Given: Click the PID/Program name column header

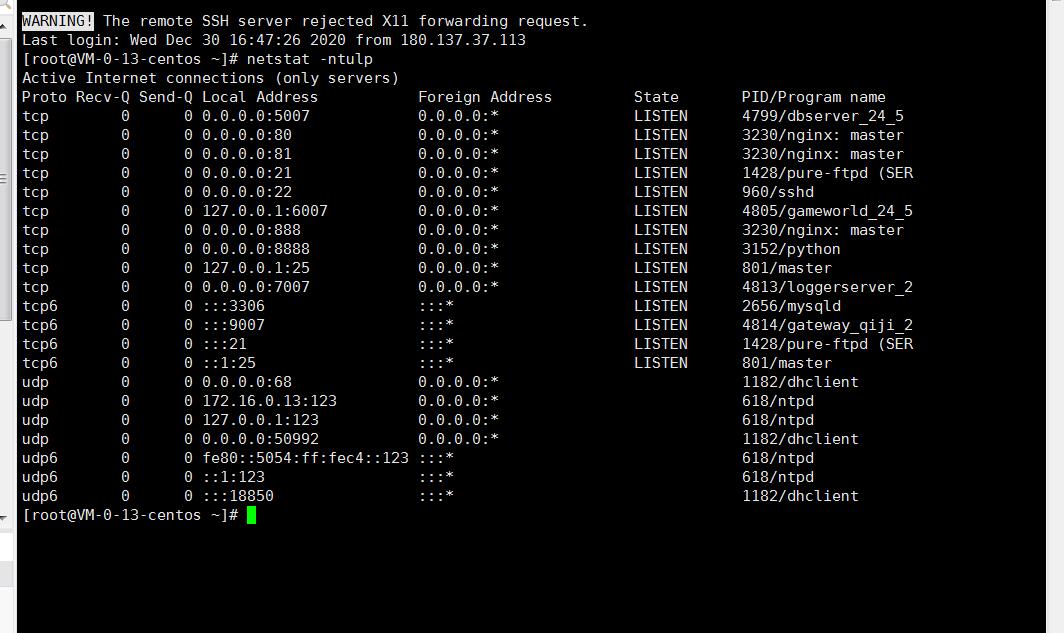Looking at the screenshot, I should point(813,97).
